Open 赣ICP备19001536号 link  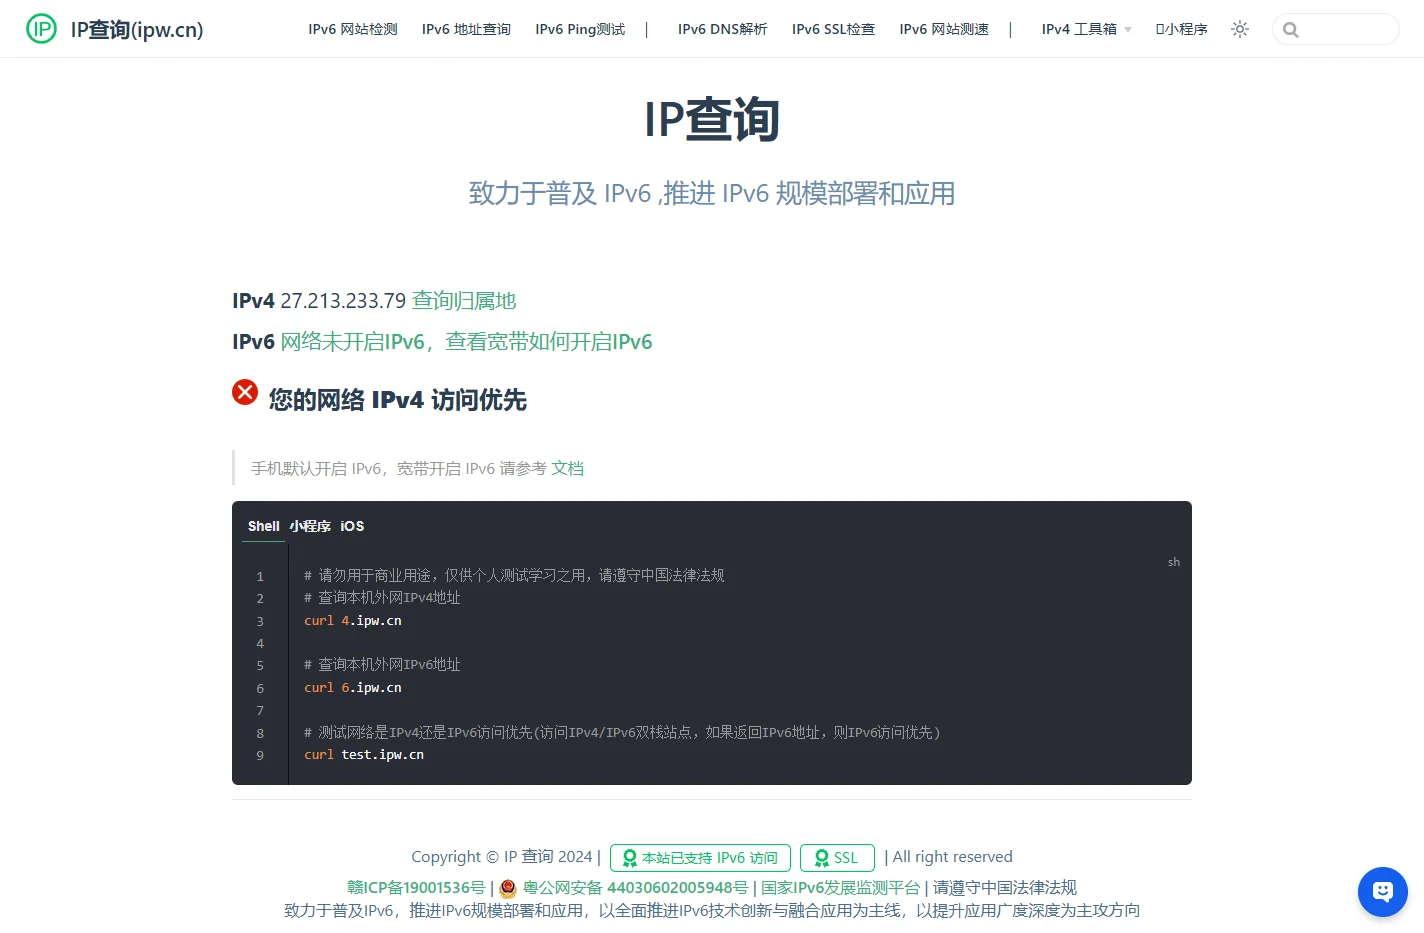(x=416, y=888)
